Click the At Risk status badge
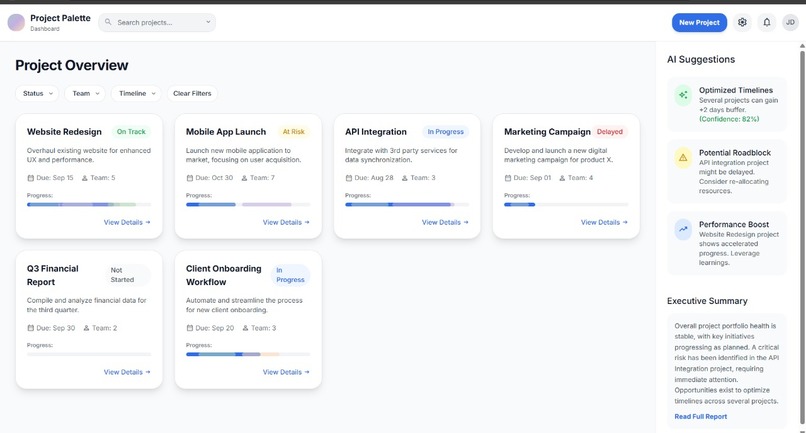The width and height of the screenshot is (806, 433). click(294, 132)
